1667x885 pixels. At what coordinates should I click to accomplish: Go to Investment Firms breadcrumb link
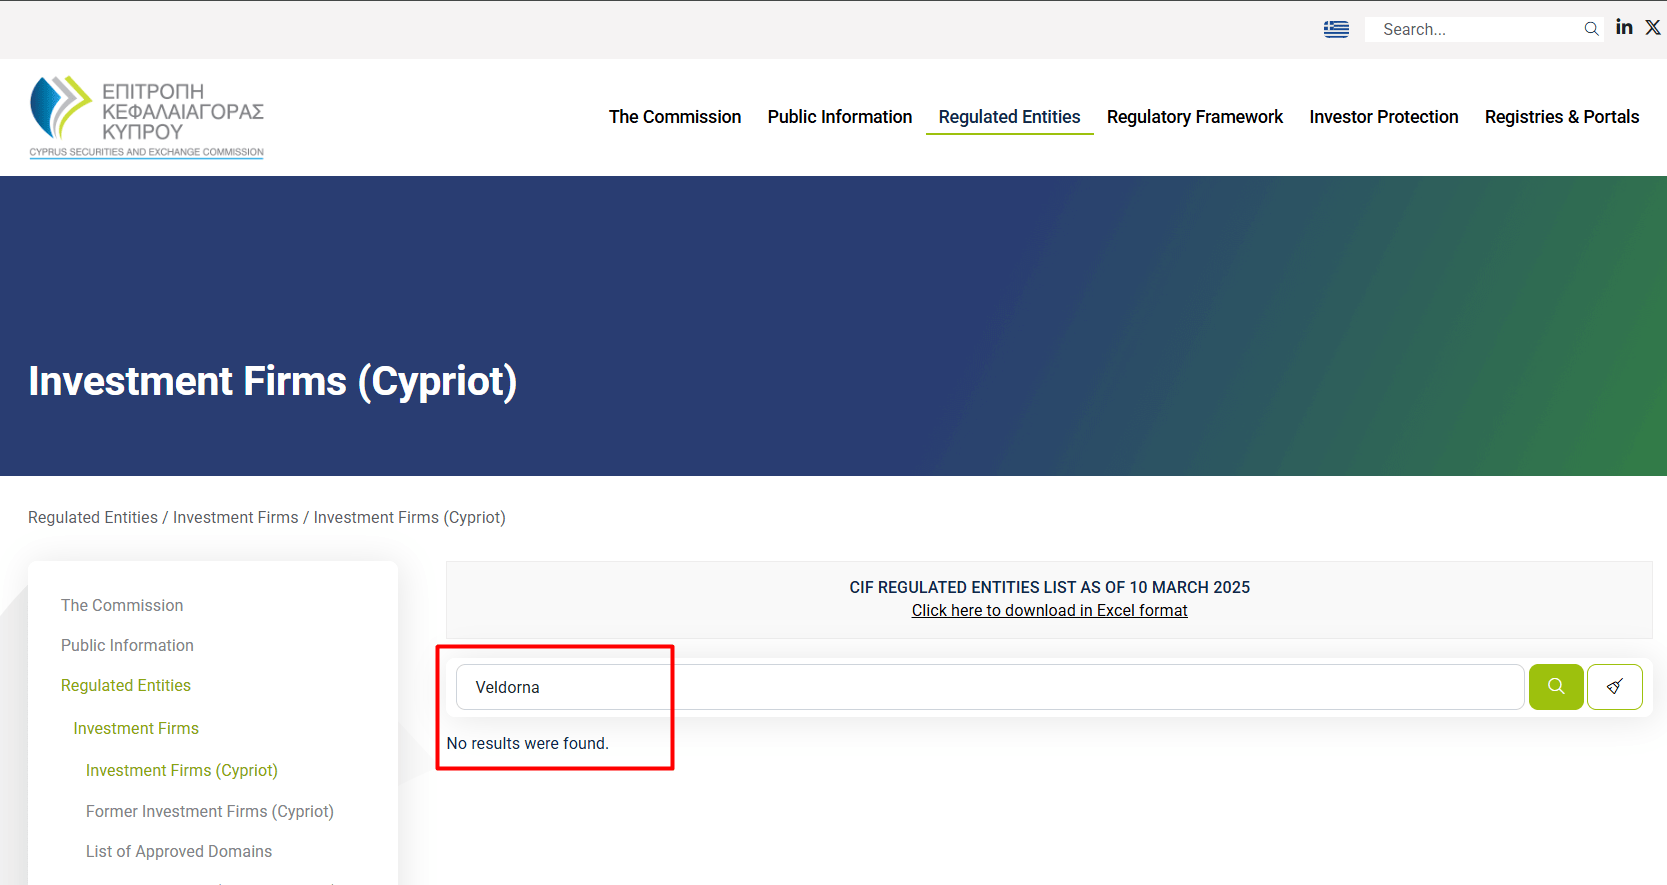(236, 517)
